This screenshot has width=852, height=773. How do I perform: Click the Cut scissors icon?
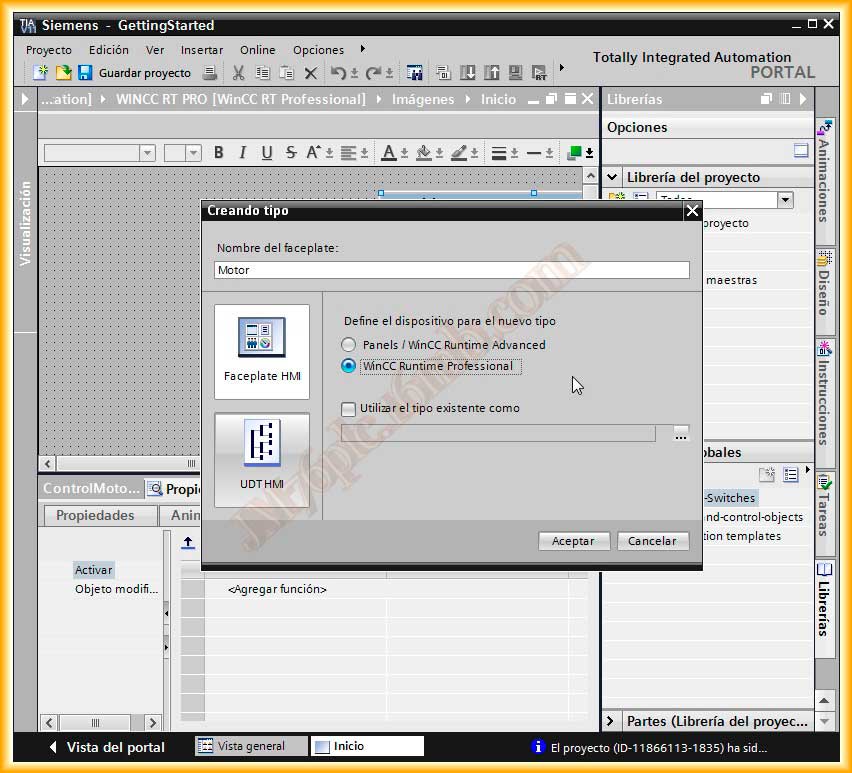(x=238, y=73)
